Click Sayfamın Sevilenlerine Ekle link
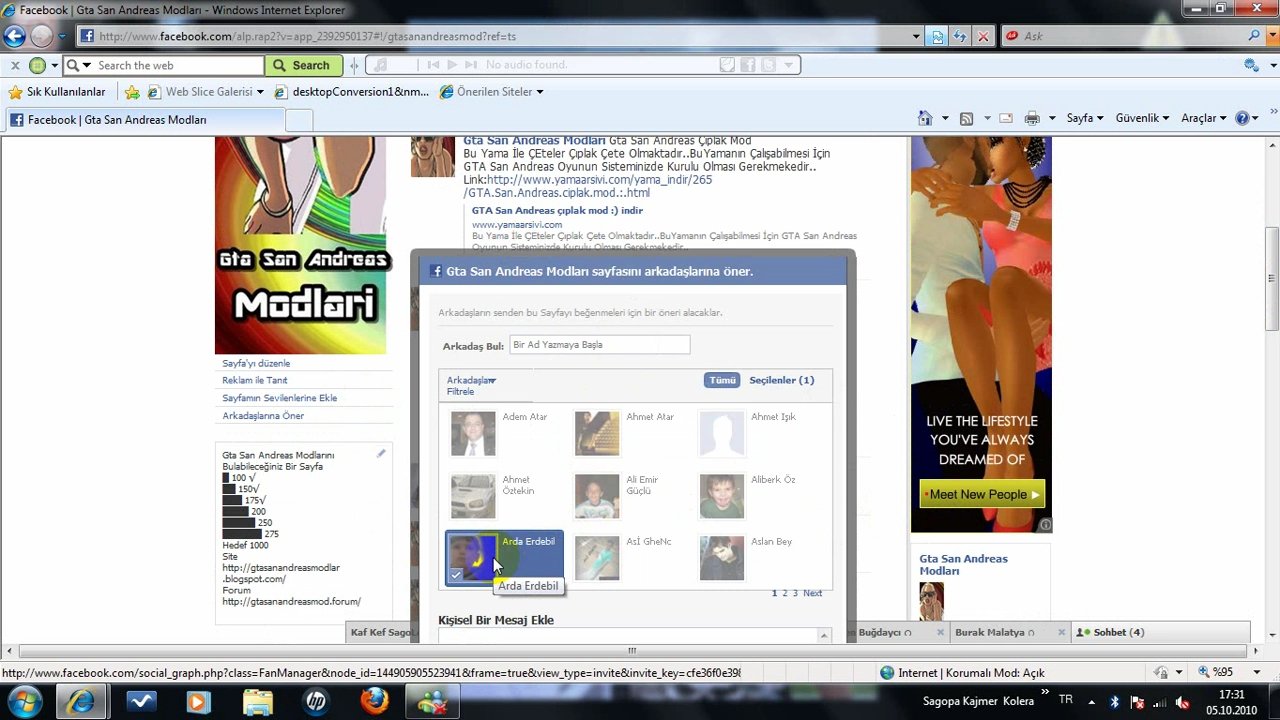This screenshot has width=1280, height=720. [x=279, y=398]
